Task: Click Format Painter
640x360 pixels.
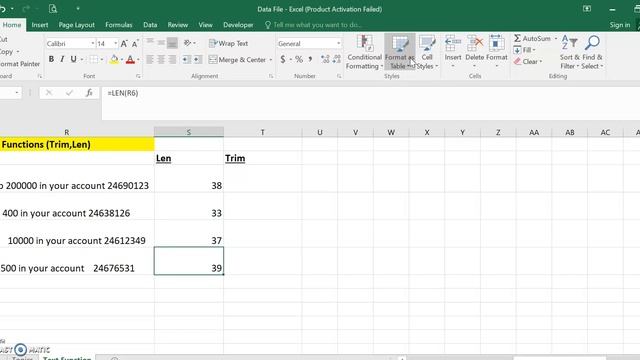Action: click(20, 64)
